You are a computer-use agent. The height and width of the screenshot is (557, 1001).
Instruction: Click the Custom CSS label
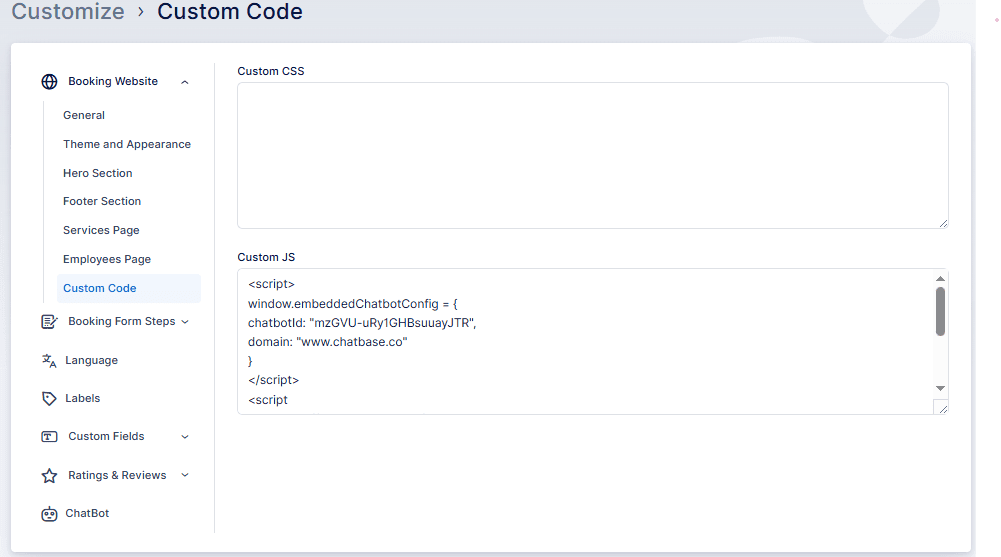[x=271, y=71]
